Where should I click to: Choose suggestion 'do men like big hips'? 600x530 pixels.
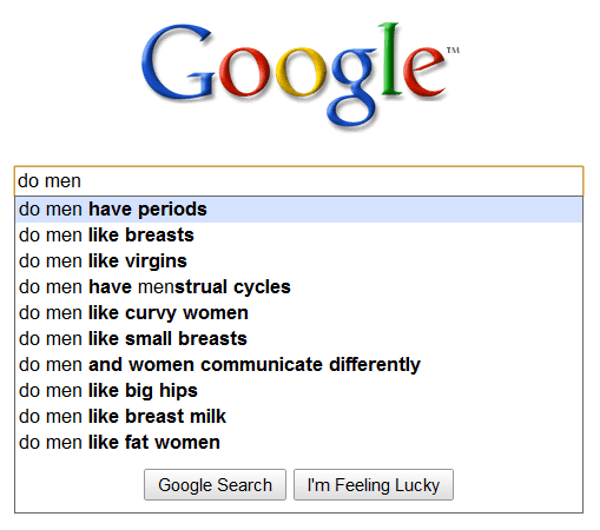coord(299,391)
